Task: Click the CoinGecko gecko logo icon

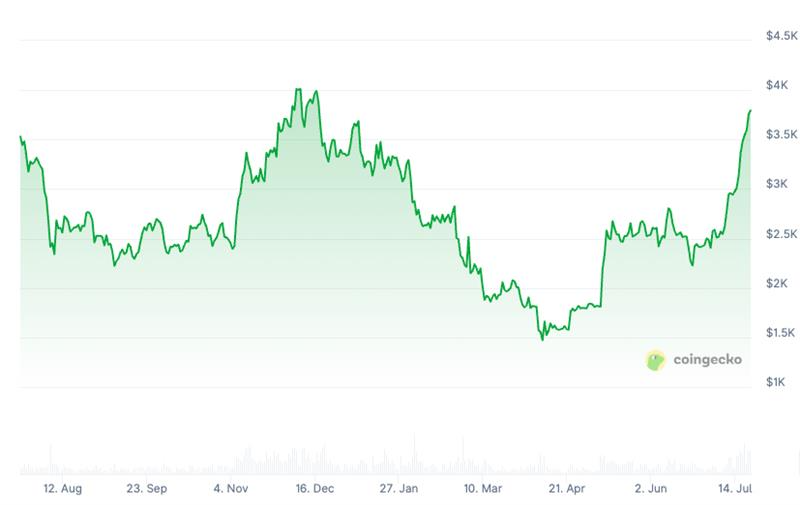Action: [655, 361]
